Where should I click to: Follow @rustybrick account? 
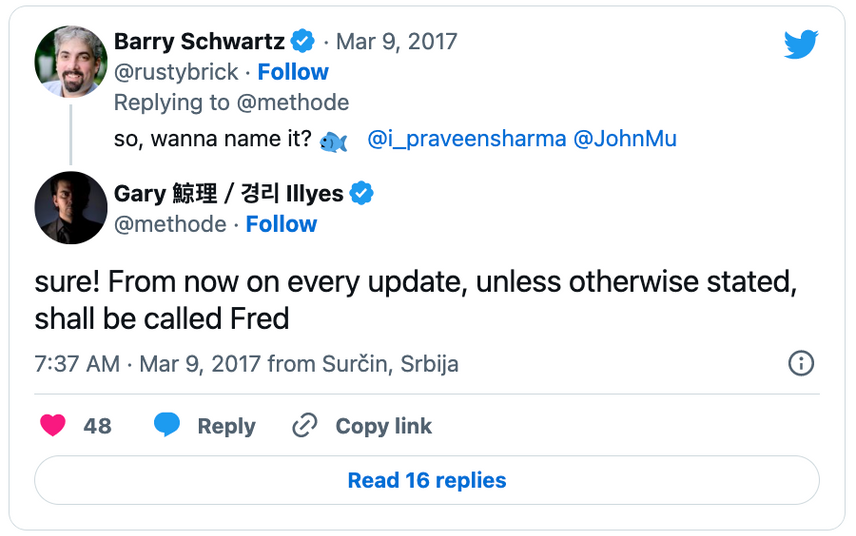292,72
